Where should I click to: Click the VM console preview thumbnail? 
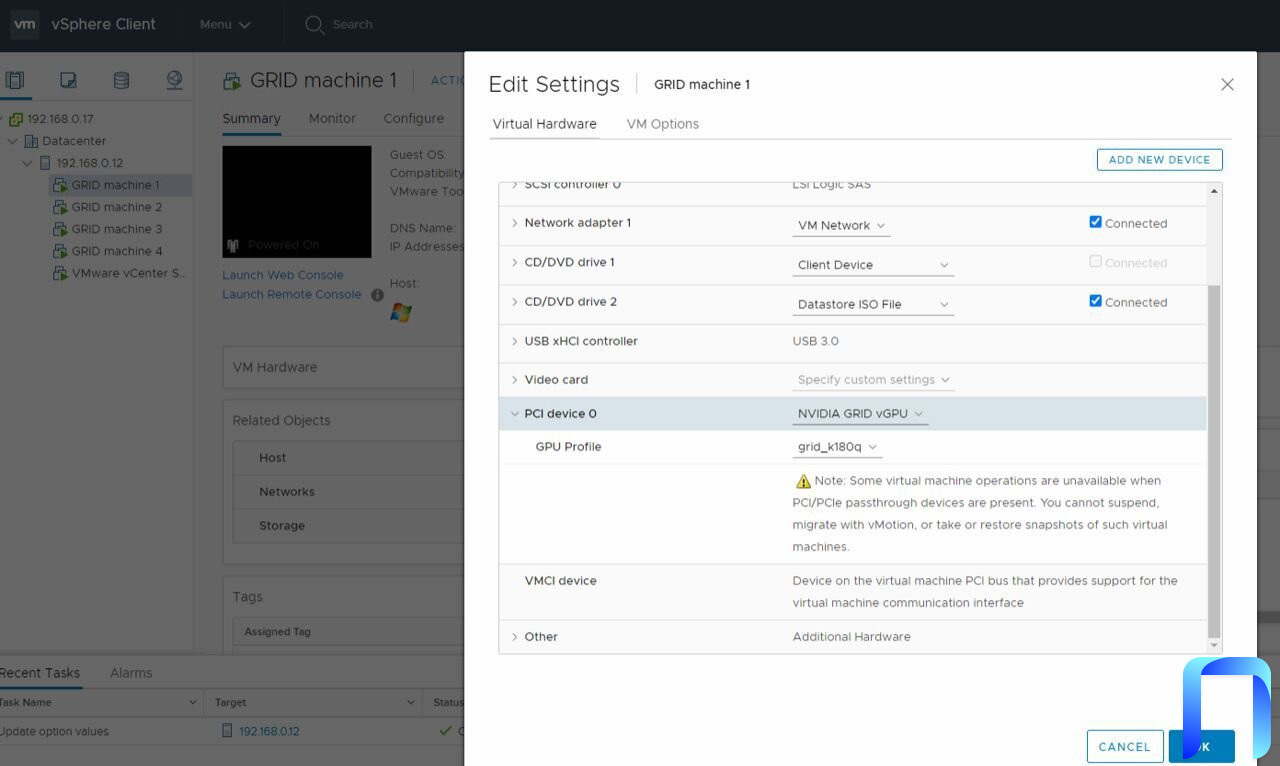[x=297, y=202]
